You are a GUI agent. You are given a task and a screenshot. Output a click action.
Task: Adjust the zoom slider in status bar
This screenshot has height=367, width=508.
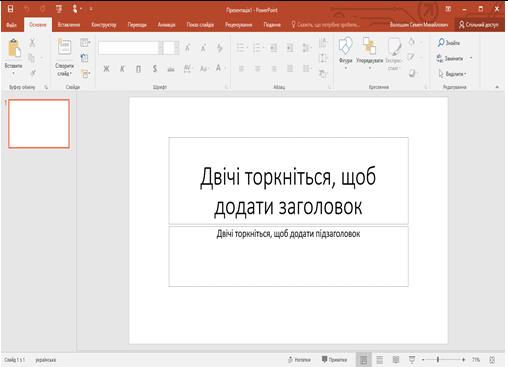[438, 360]
